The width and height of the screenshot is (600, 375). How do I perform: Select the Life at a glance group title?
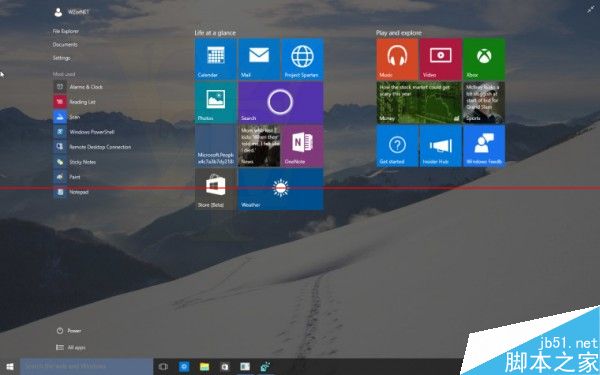pyautogui.click(x=215, y=33)
